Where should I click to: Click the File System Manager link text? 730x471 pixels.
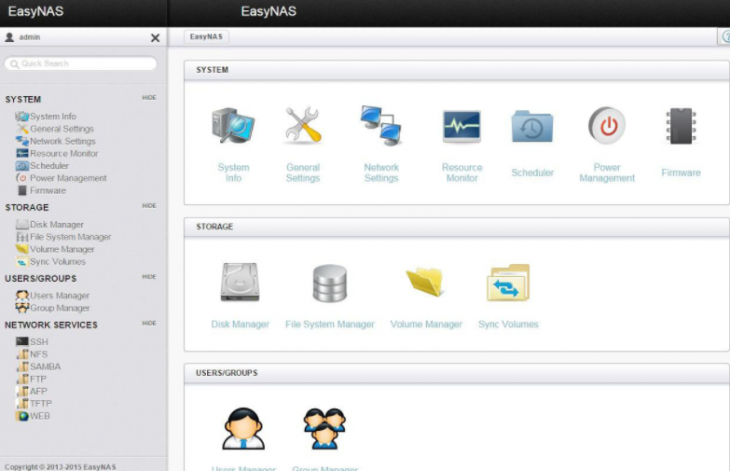tap(330, 324)
